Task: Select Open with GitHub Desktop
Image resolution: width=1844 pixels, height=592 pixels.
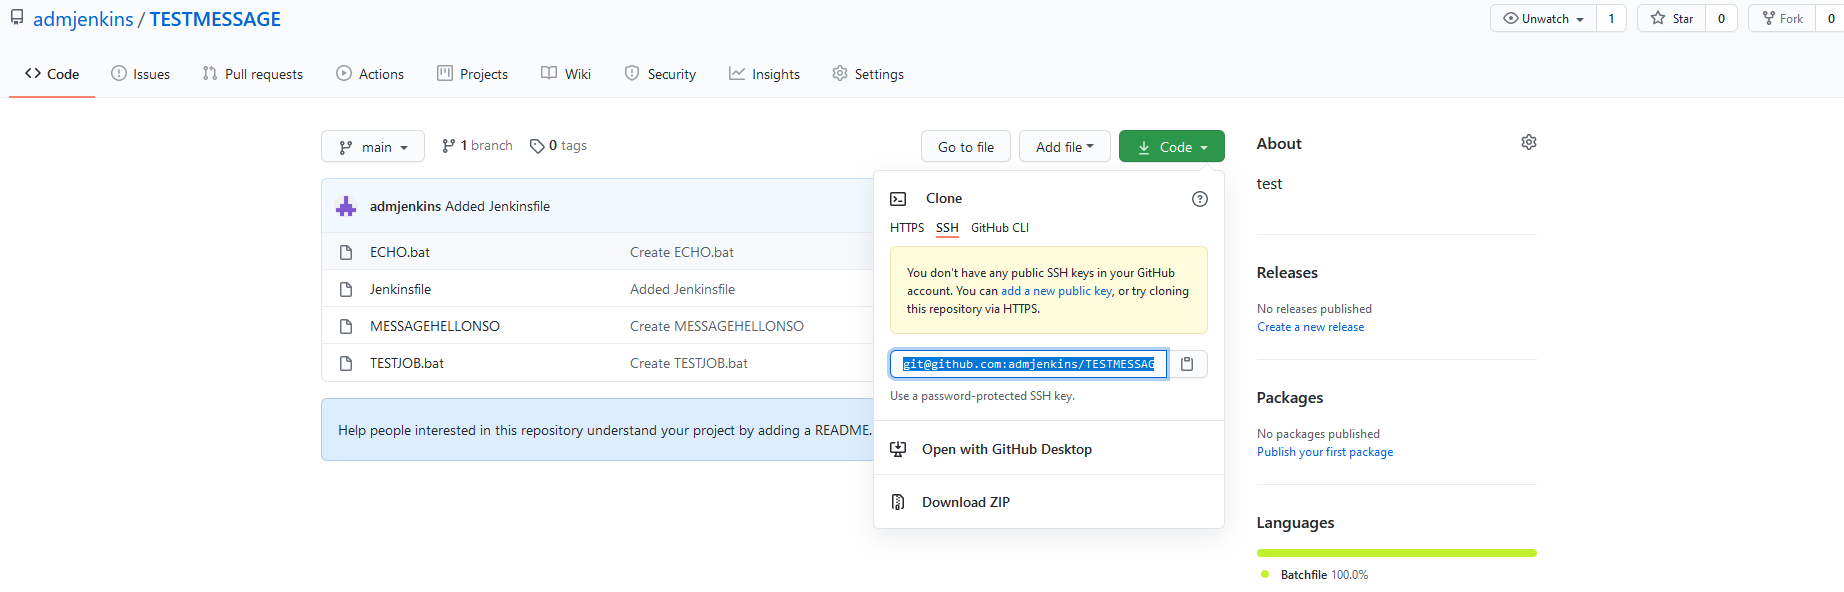Action: pyautogui.click(x=1049, y=449)
